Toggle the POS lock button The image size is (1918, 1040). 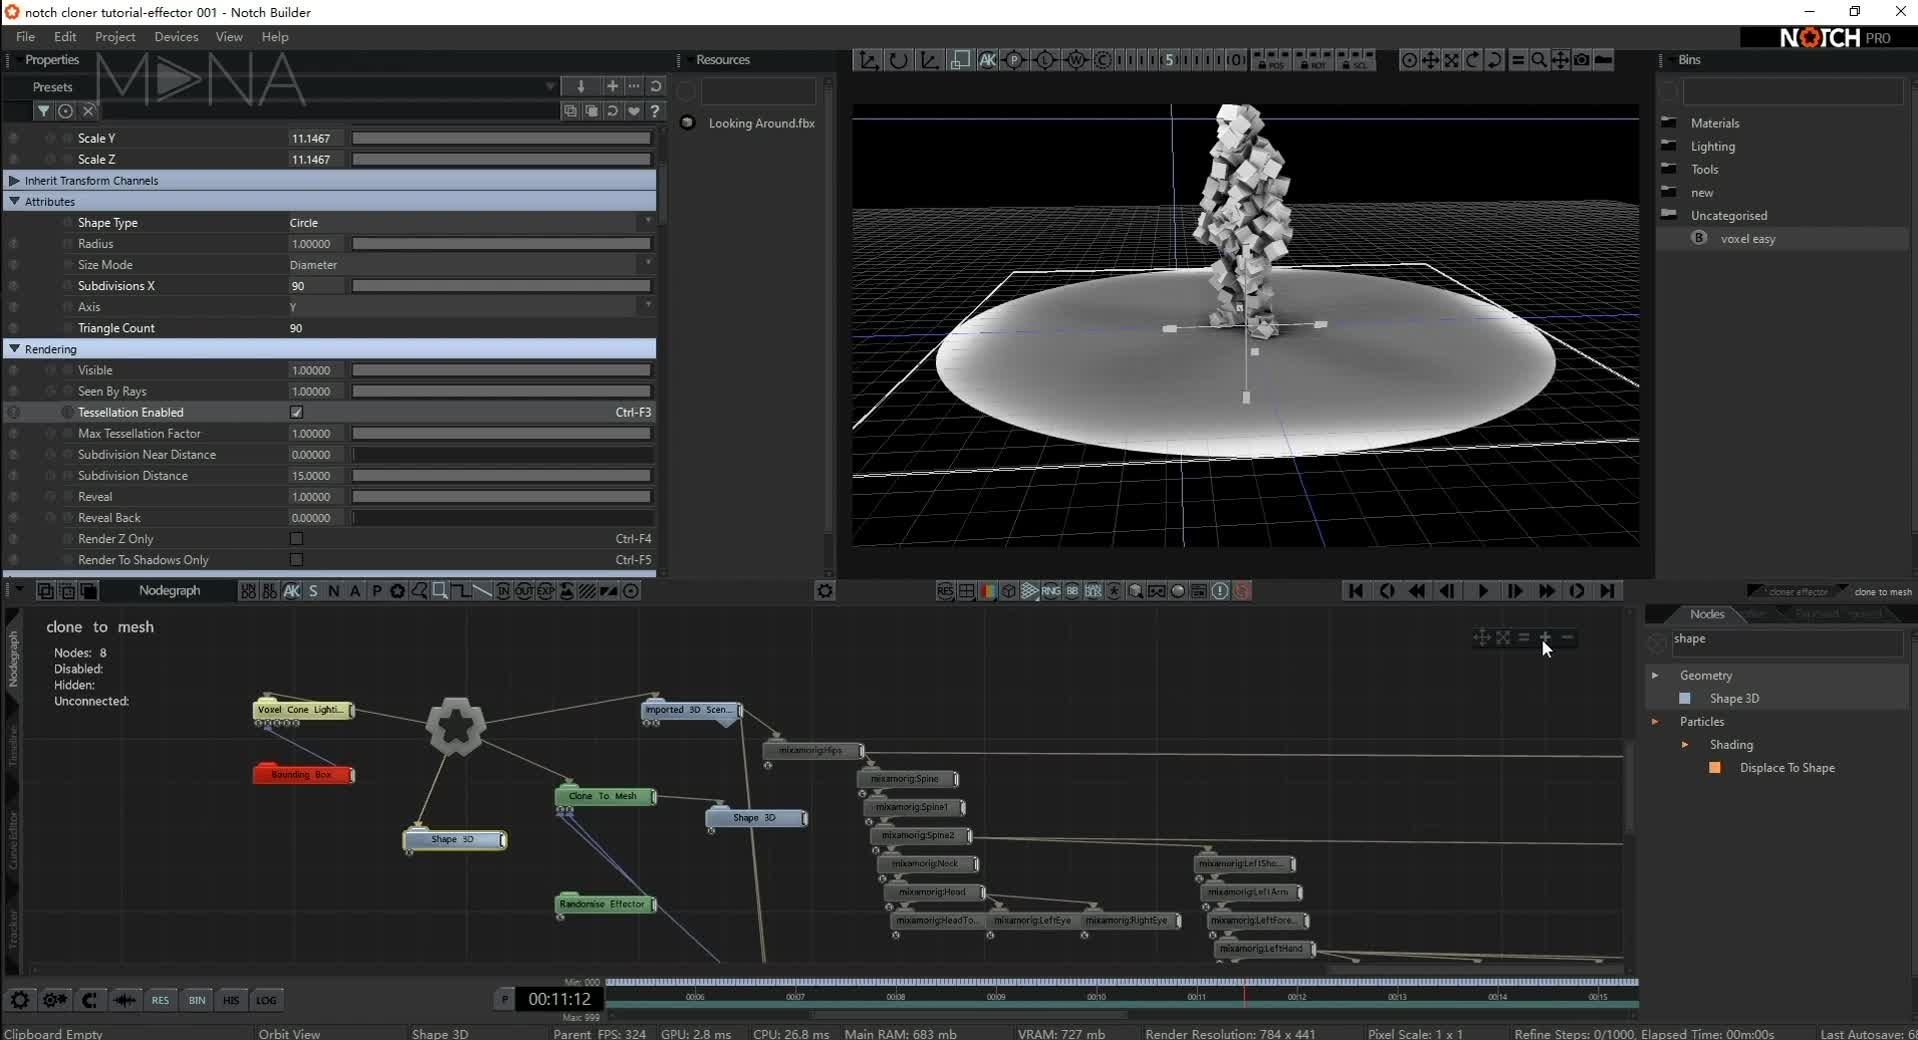[x=1270, y=60]
